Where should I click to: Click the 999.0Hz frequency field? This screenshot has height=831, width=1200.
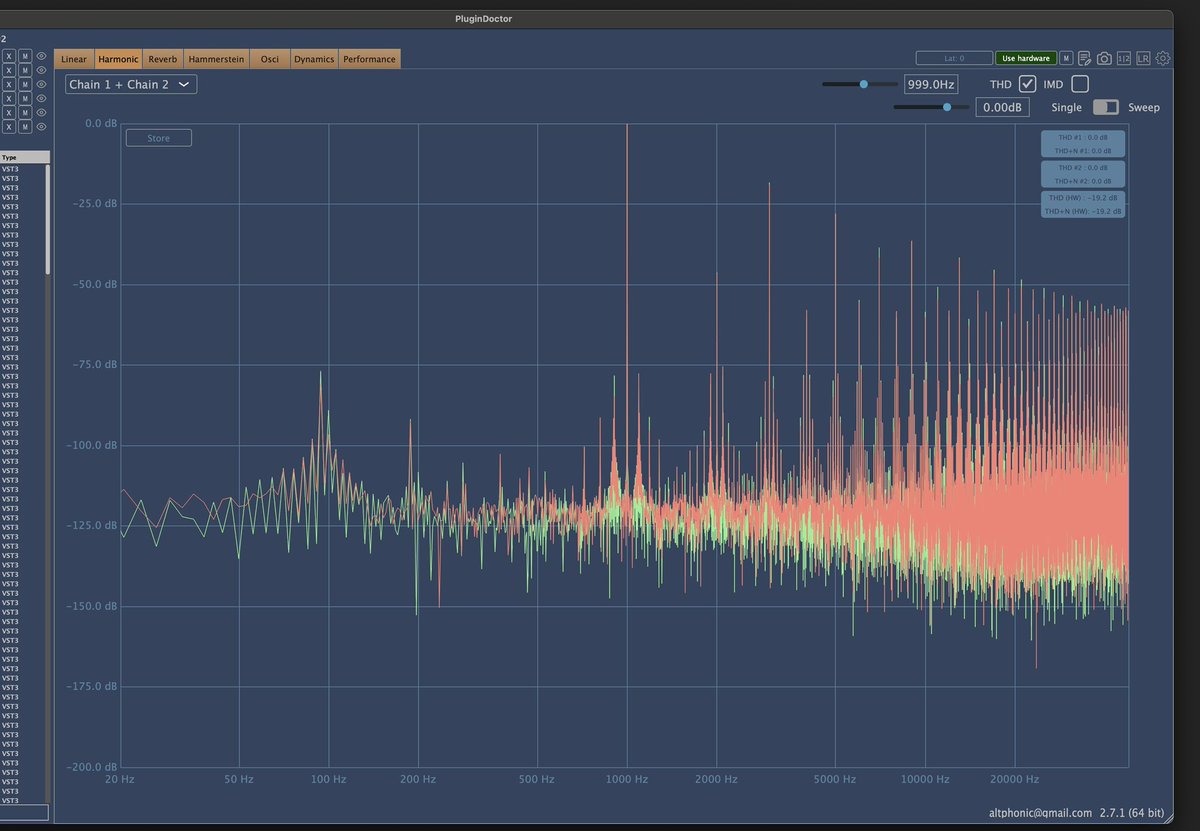932,84
